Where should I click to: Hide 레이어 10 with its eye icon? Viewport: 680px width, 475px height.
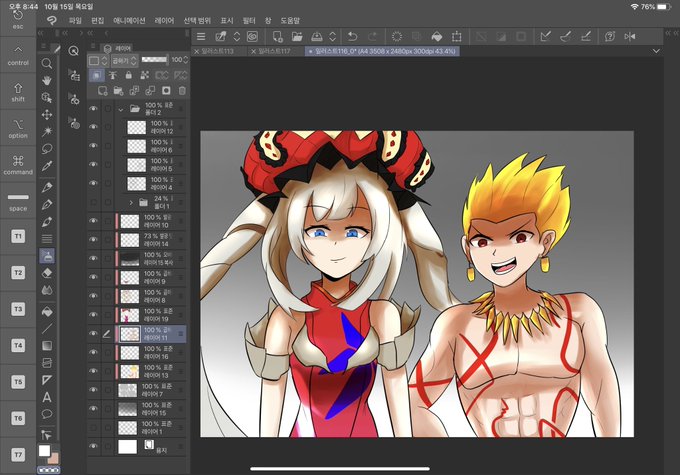93,221
